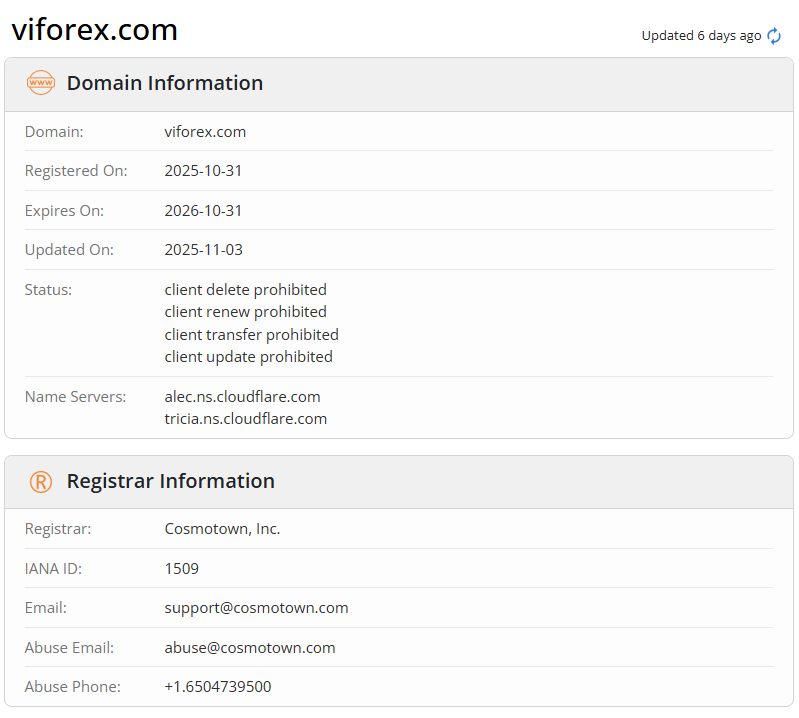
Task: Click the client transfer prohibited status
Action: [251, 335]
